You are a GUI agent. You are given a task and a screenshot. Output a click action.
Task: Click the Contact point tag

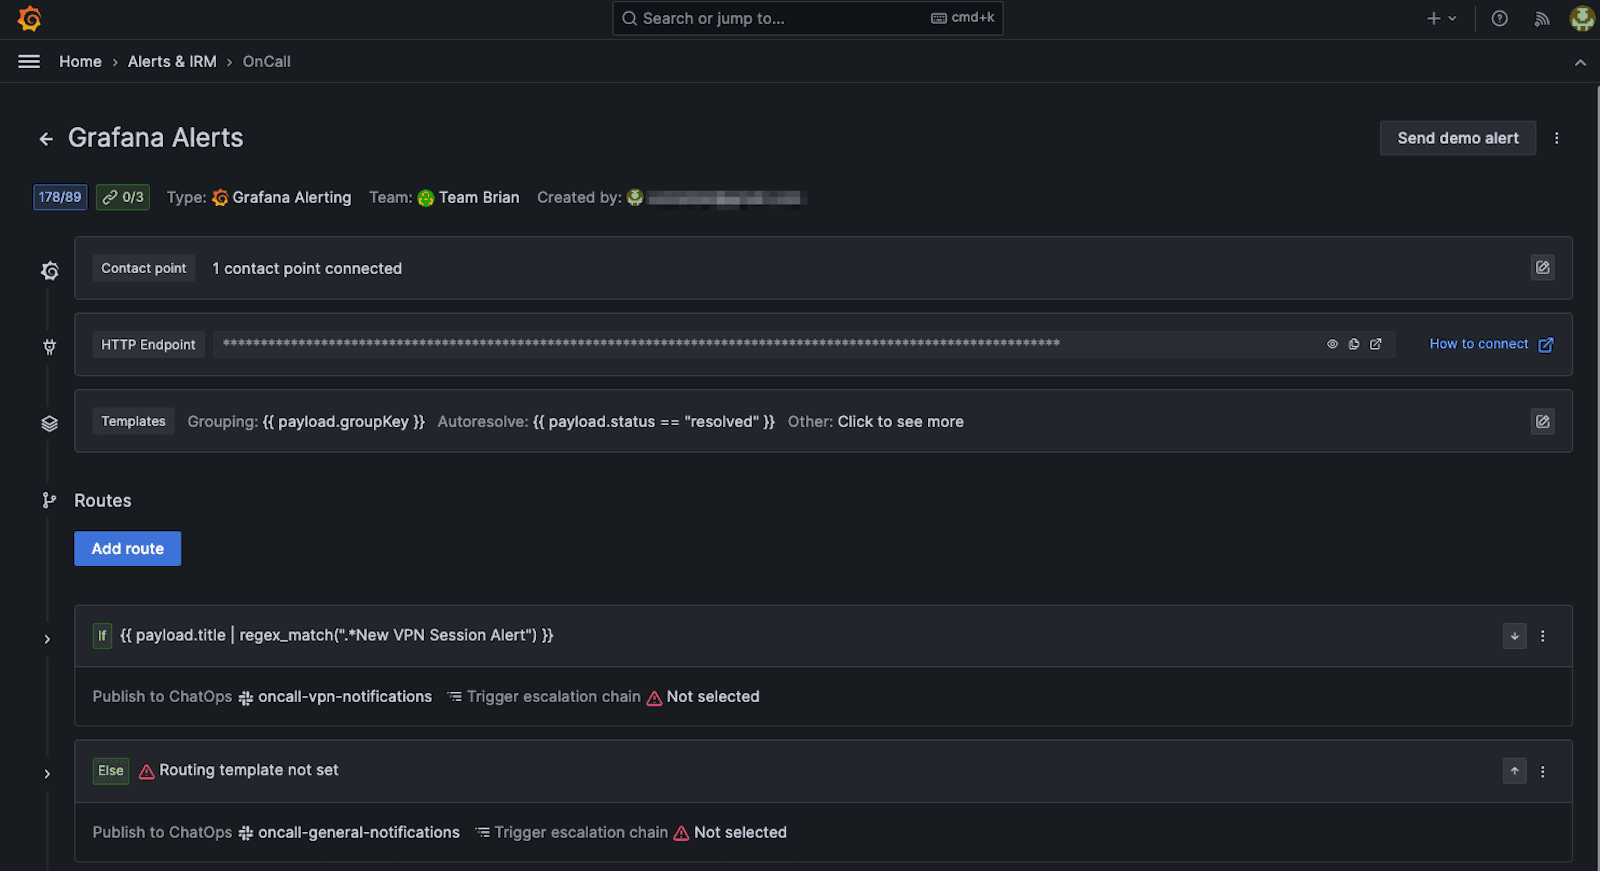143,268
